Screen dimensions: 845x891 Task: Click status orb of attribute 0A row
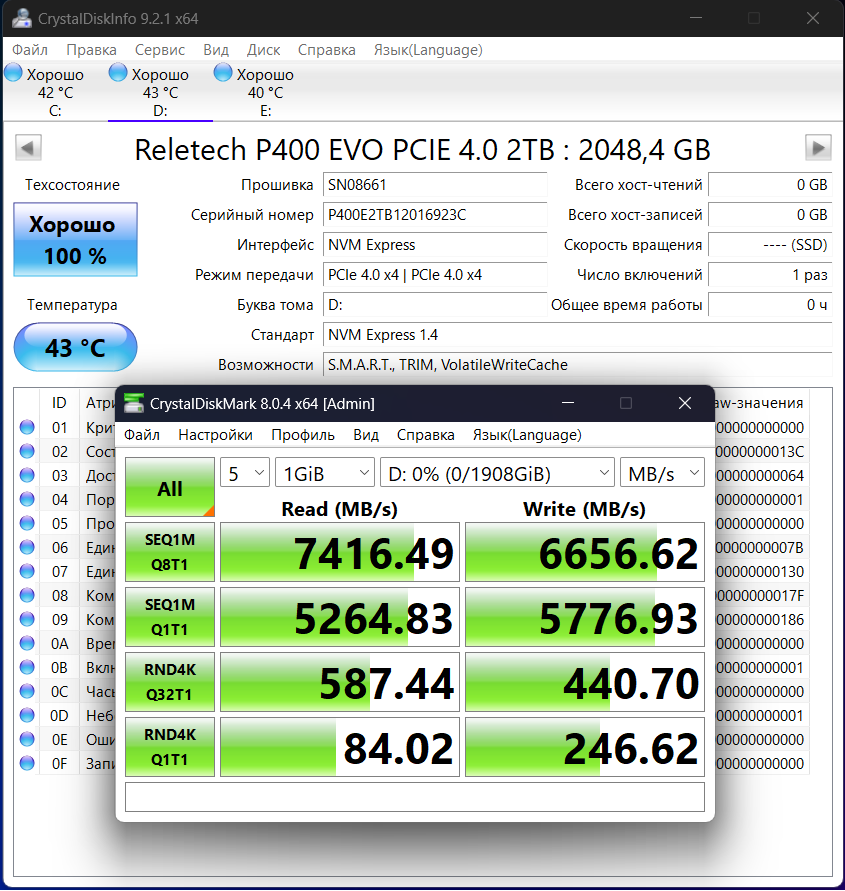(x=27, y=643)
